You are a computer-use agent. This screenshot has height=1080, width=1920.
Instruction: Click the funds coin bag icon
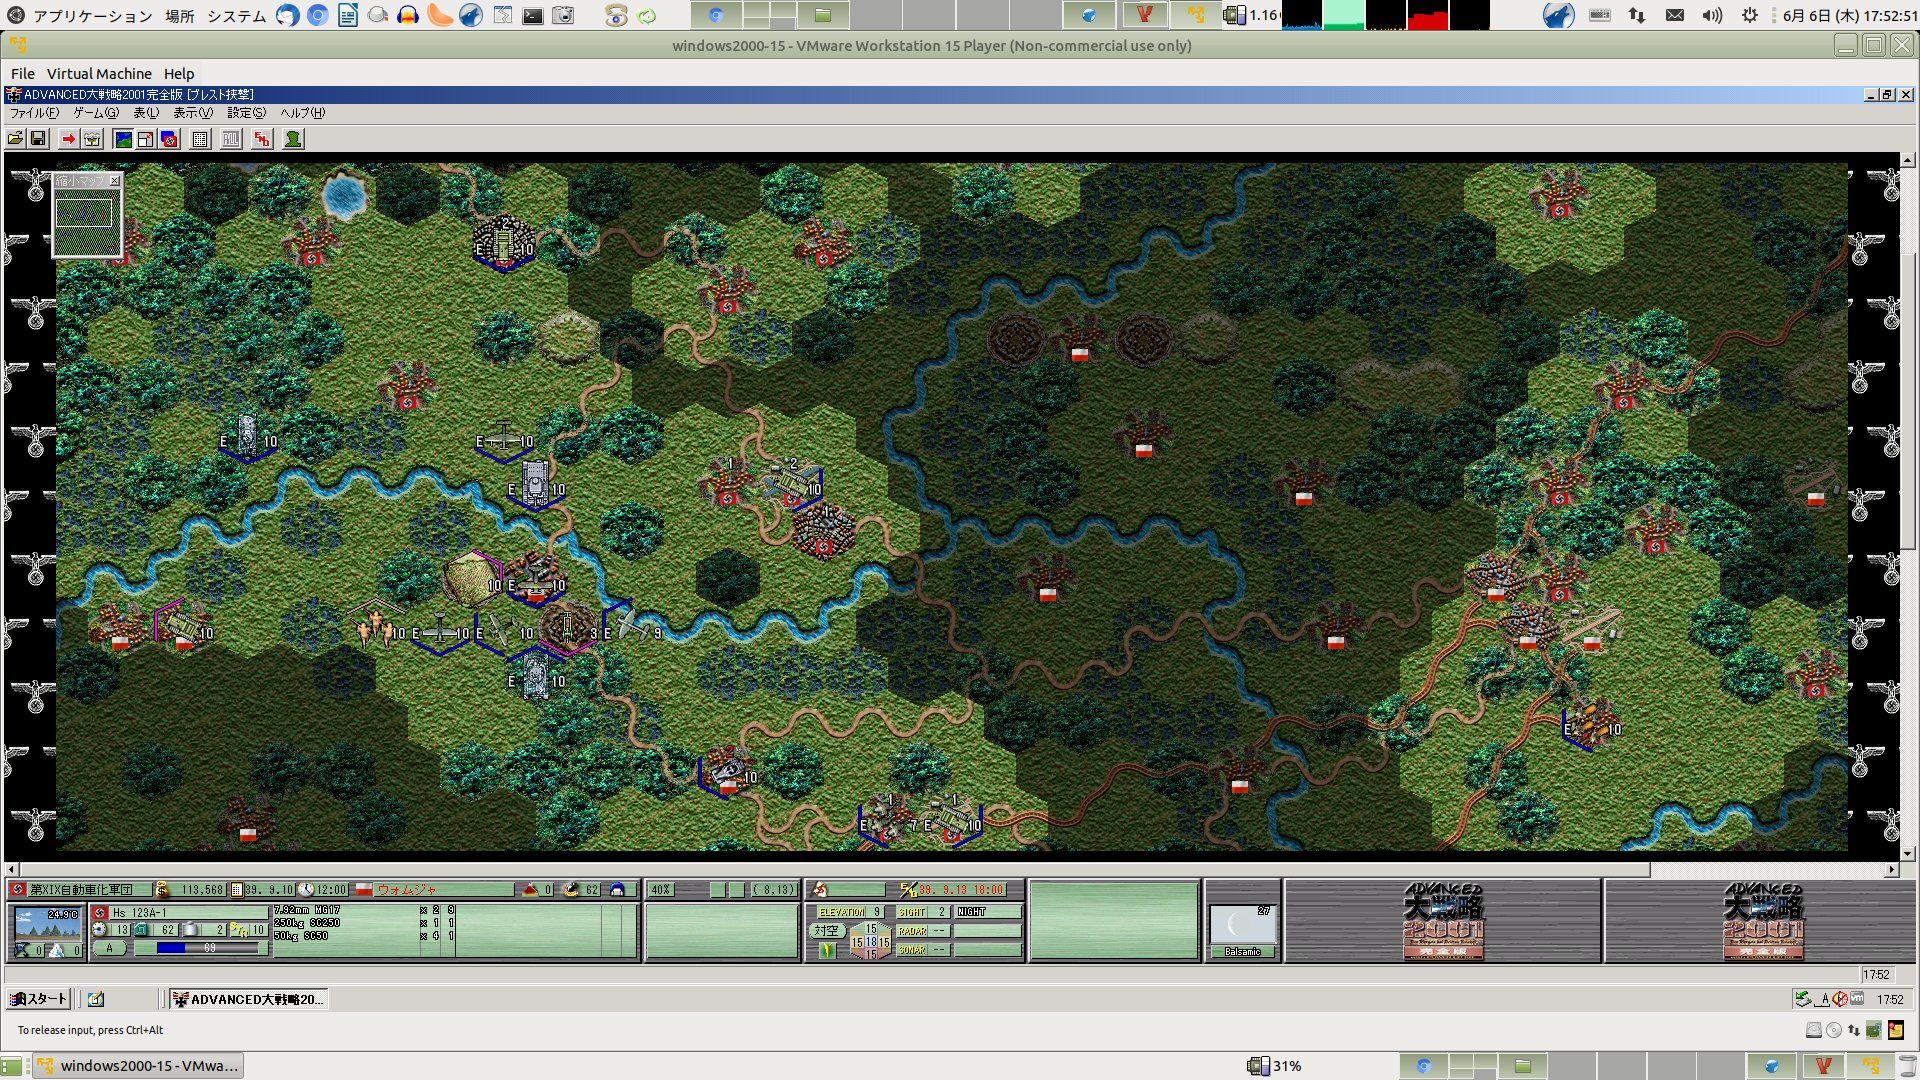[x=162, y=889]
